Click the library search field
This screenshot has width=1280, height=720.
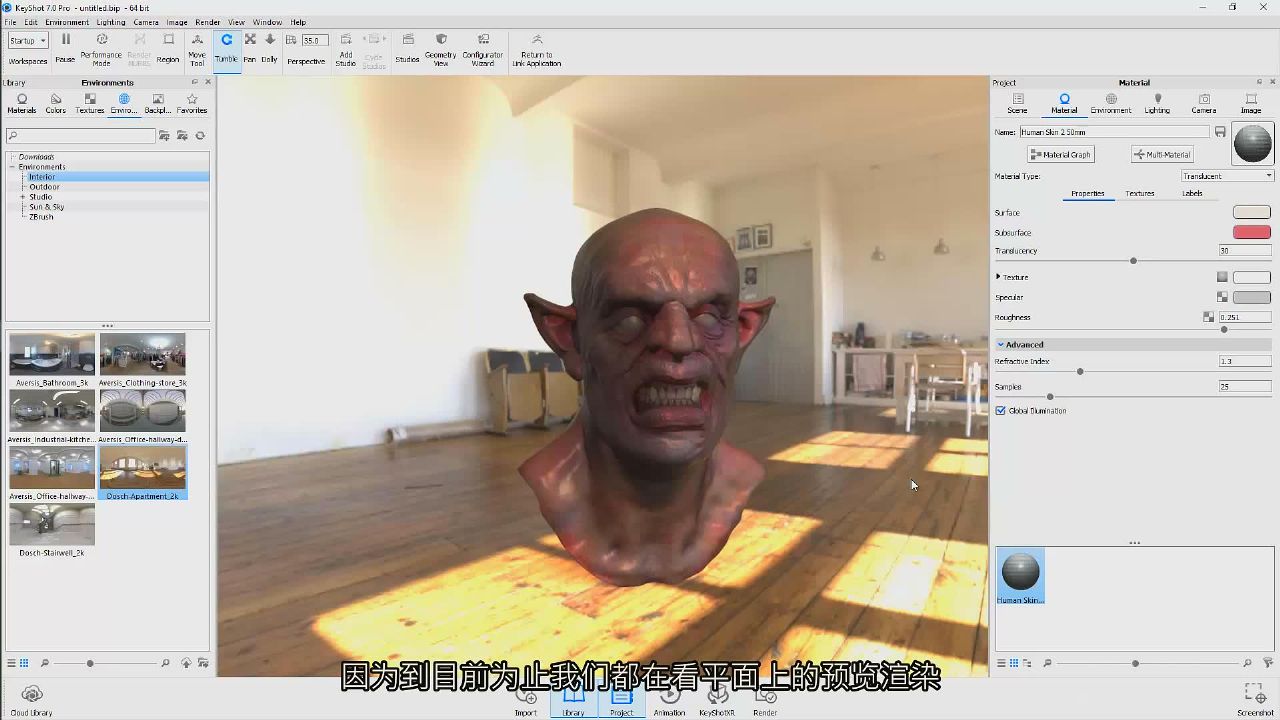click(x=81, y=136)
